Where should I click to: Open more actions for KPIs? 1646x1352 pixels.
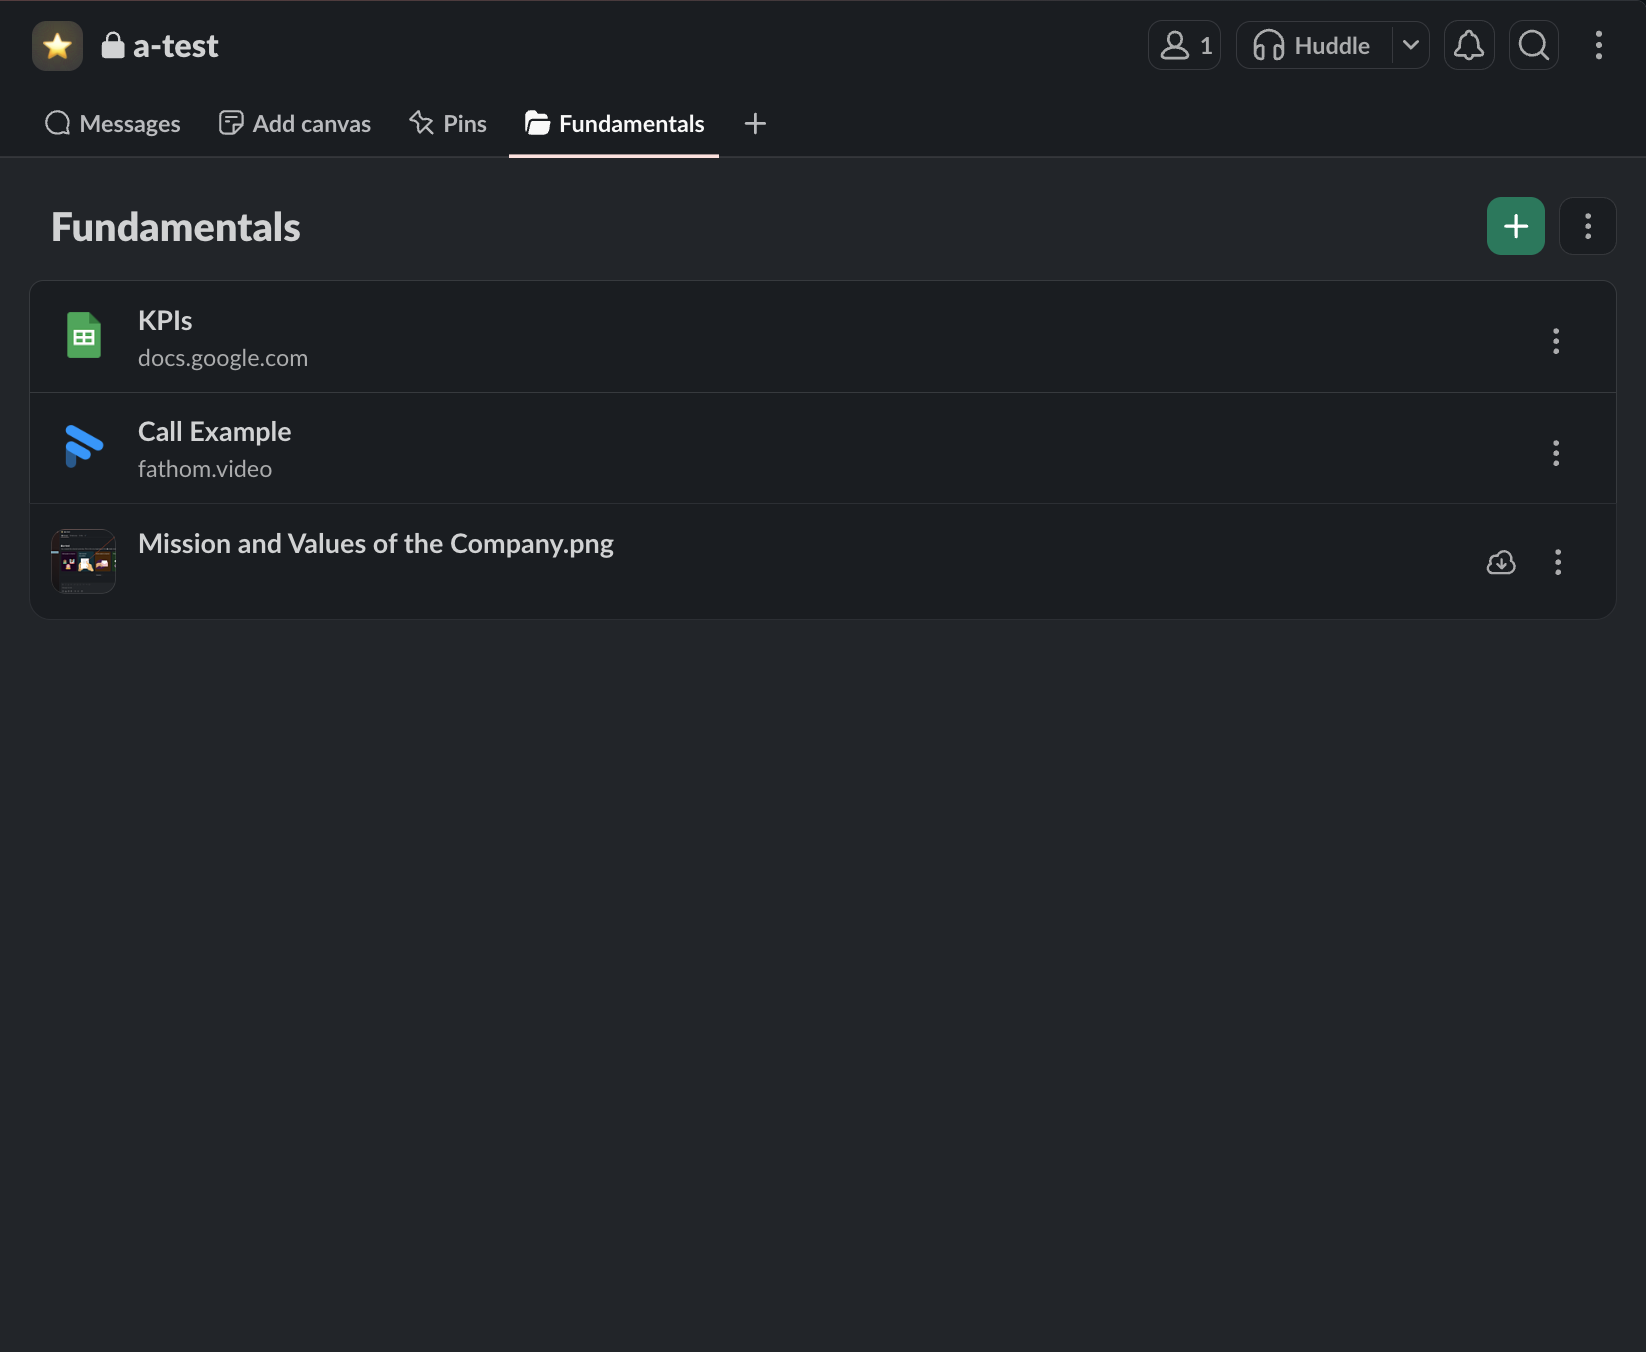[1555, 341]
